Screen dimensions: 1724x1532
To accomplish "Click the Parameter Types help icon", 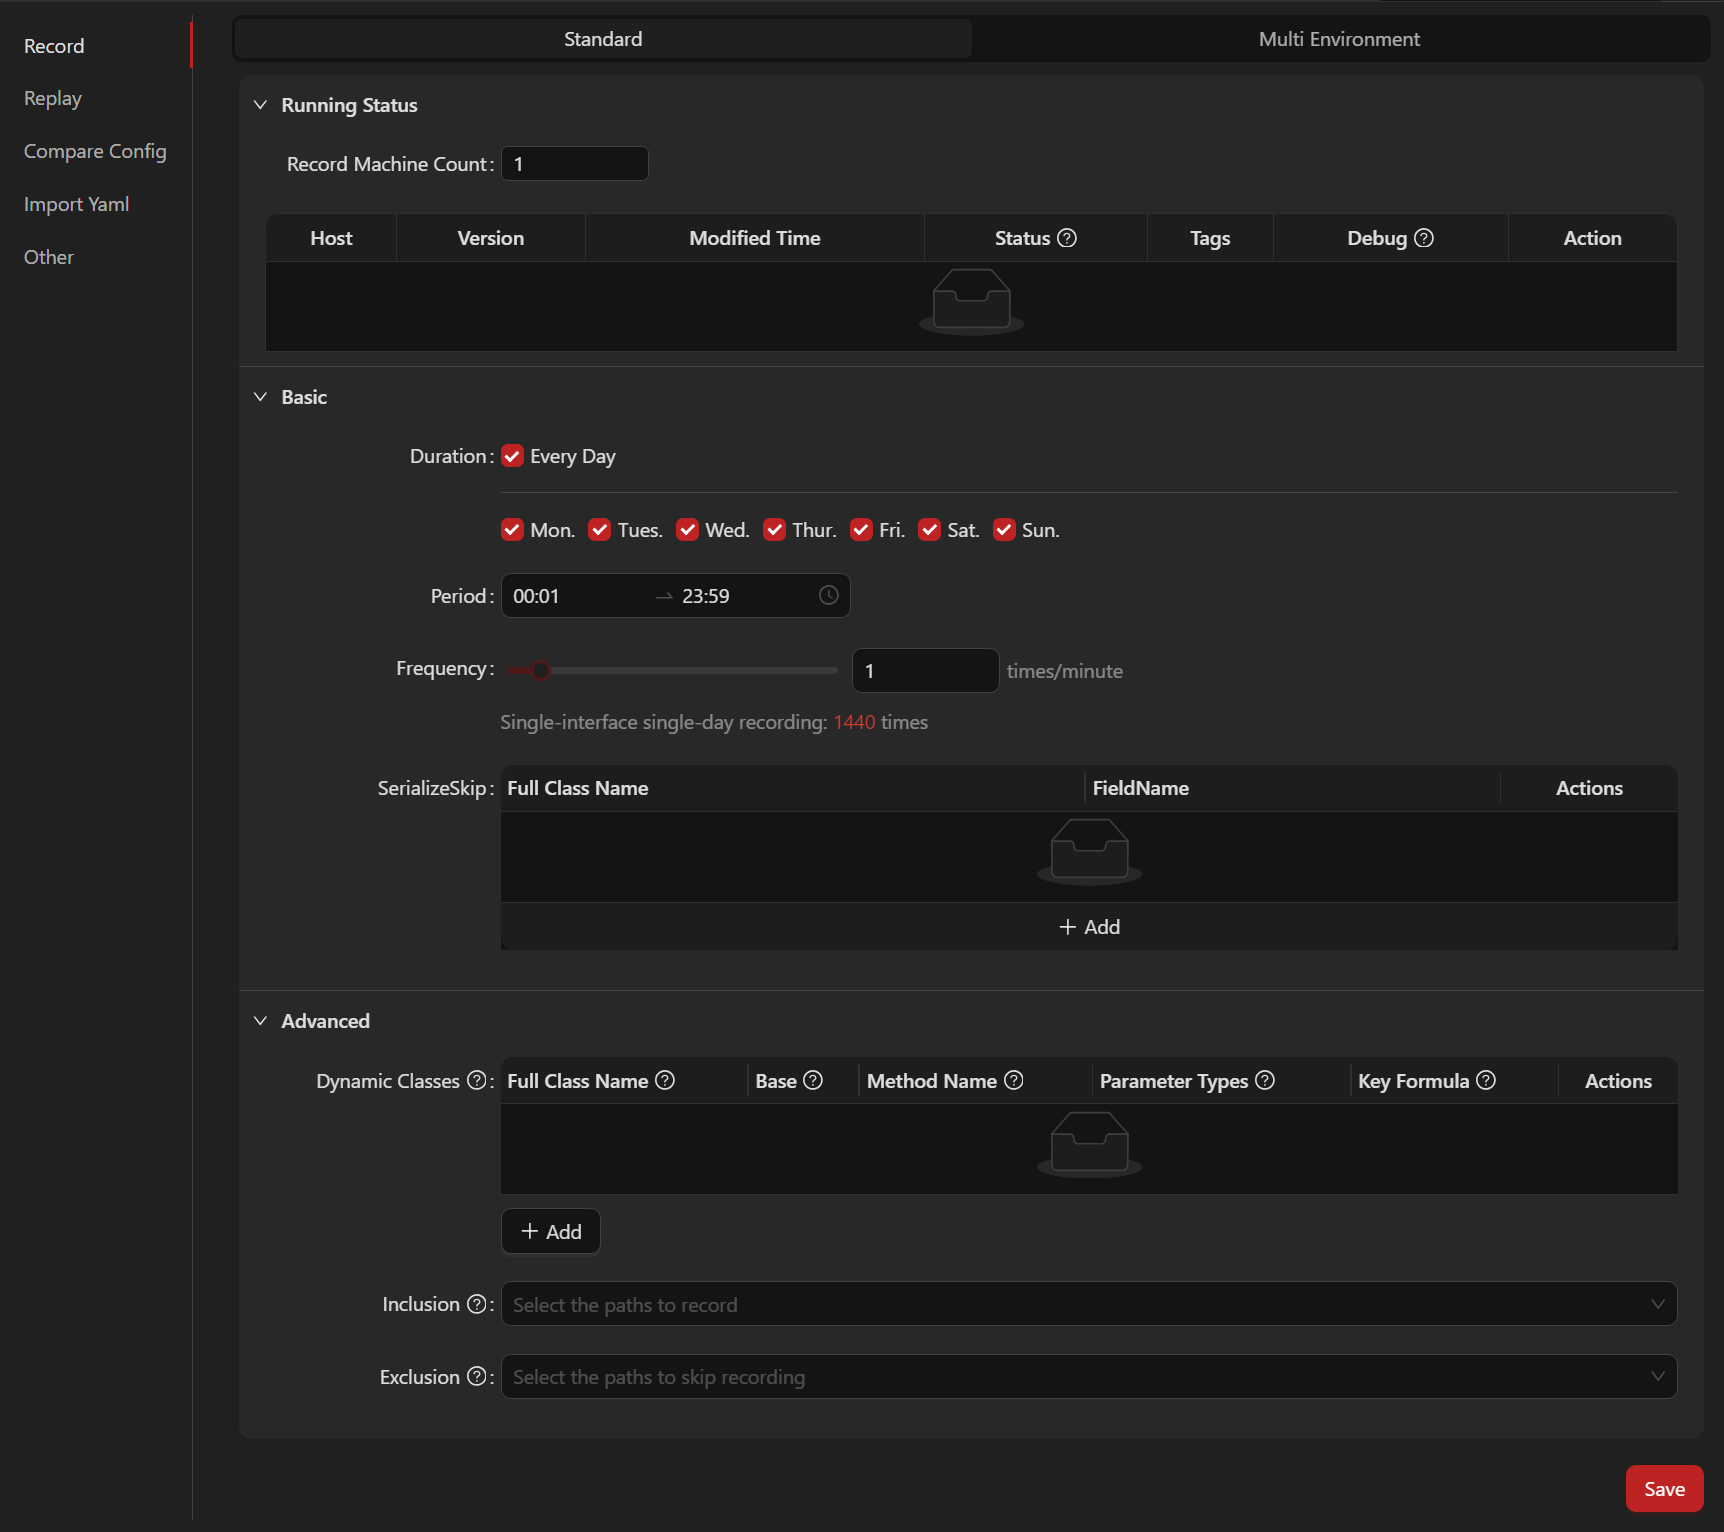I will 1265,1080.
